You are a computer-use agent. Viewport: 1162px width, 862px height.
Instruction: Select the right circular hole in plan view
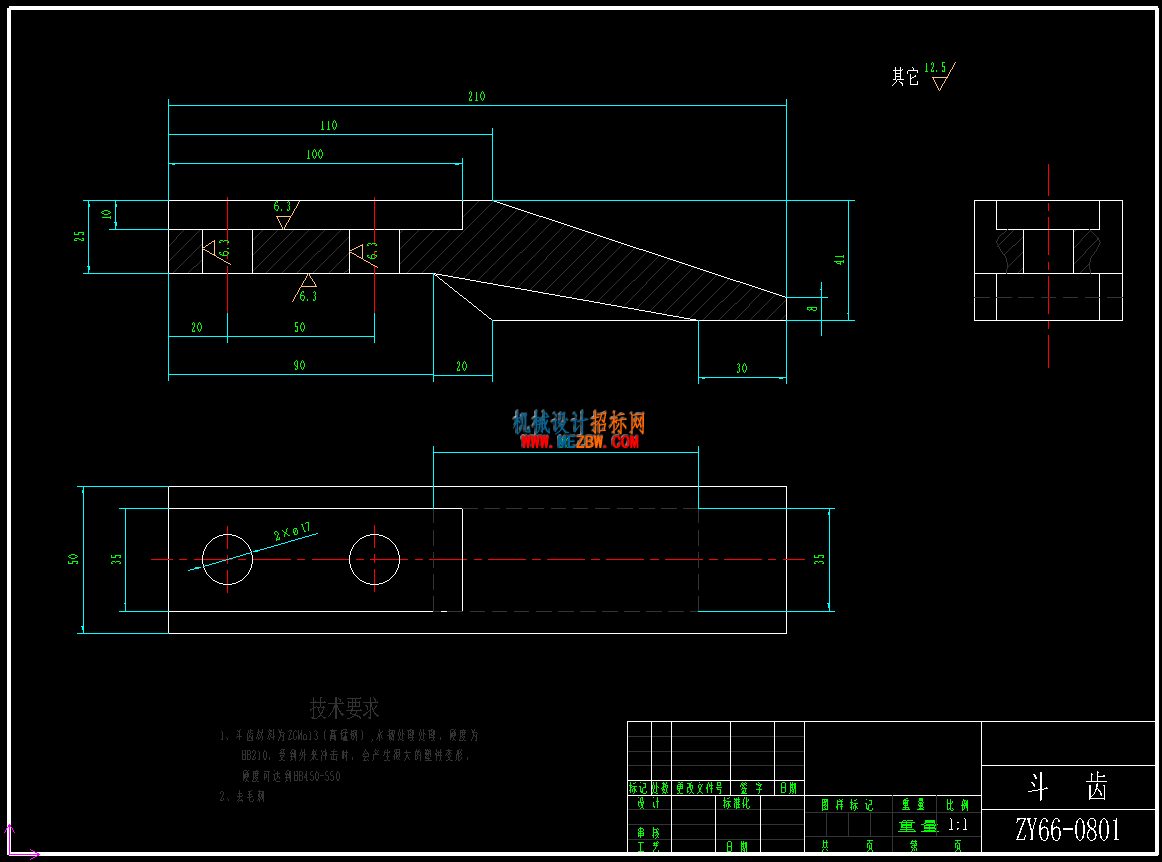[374, 560]
